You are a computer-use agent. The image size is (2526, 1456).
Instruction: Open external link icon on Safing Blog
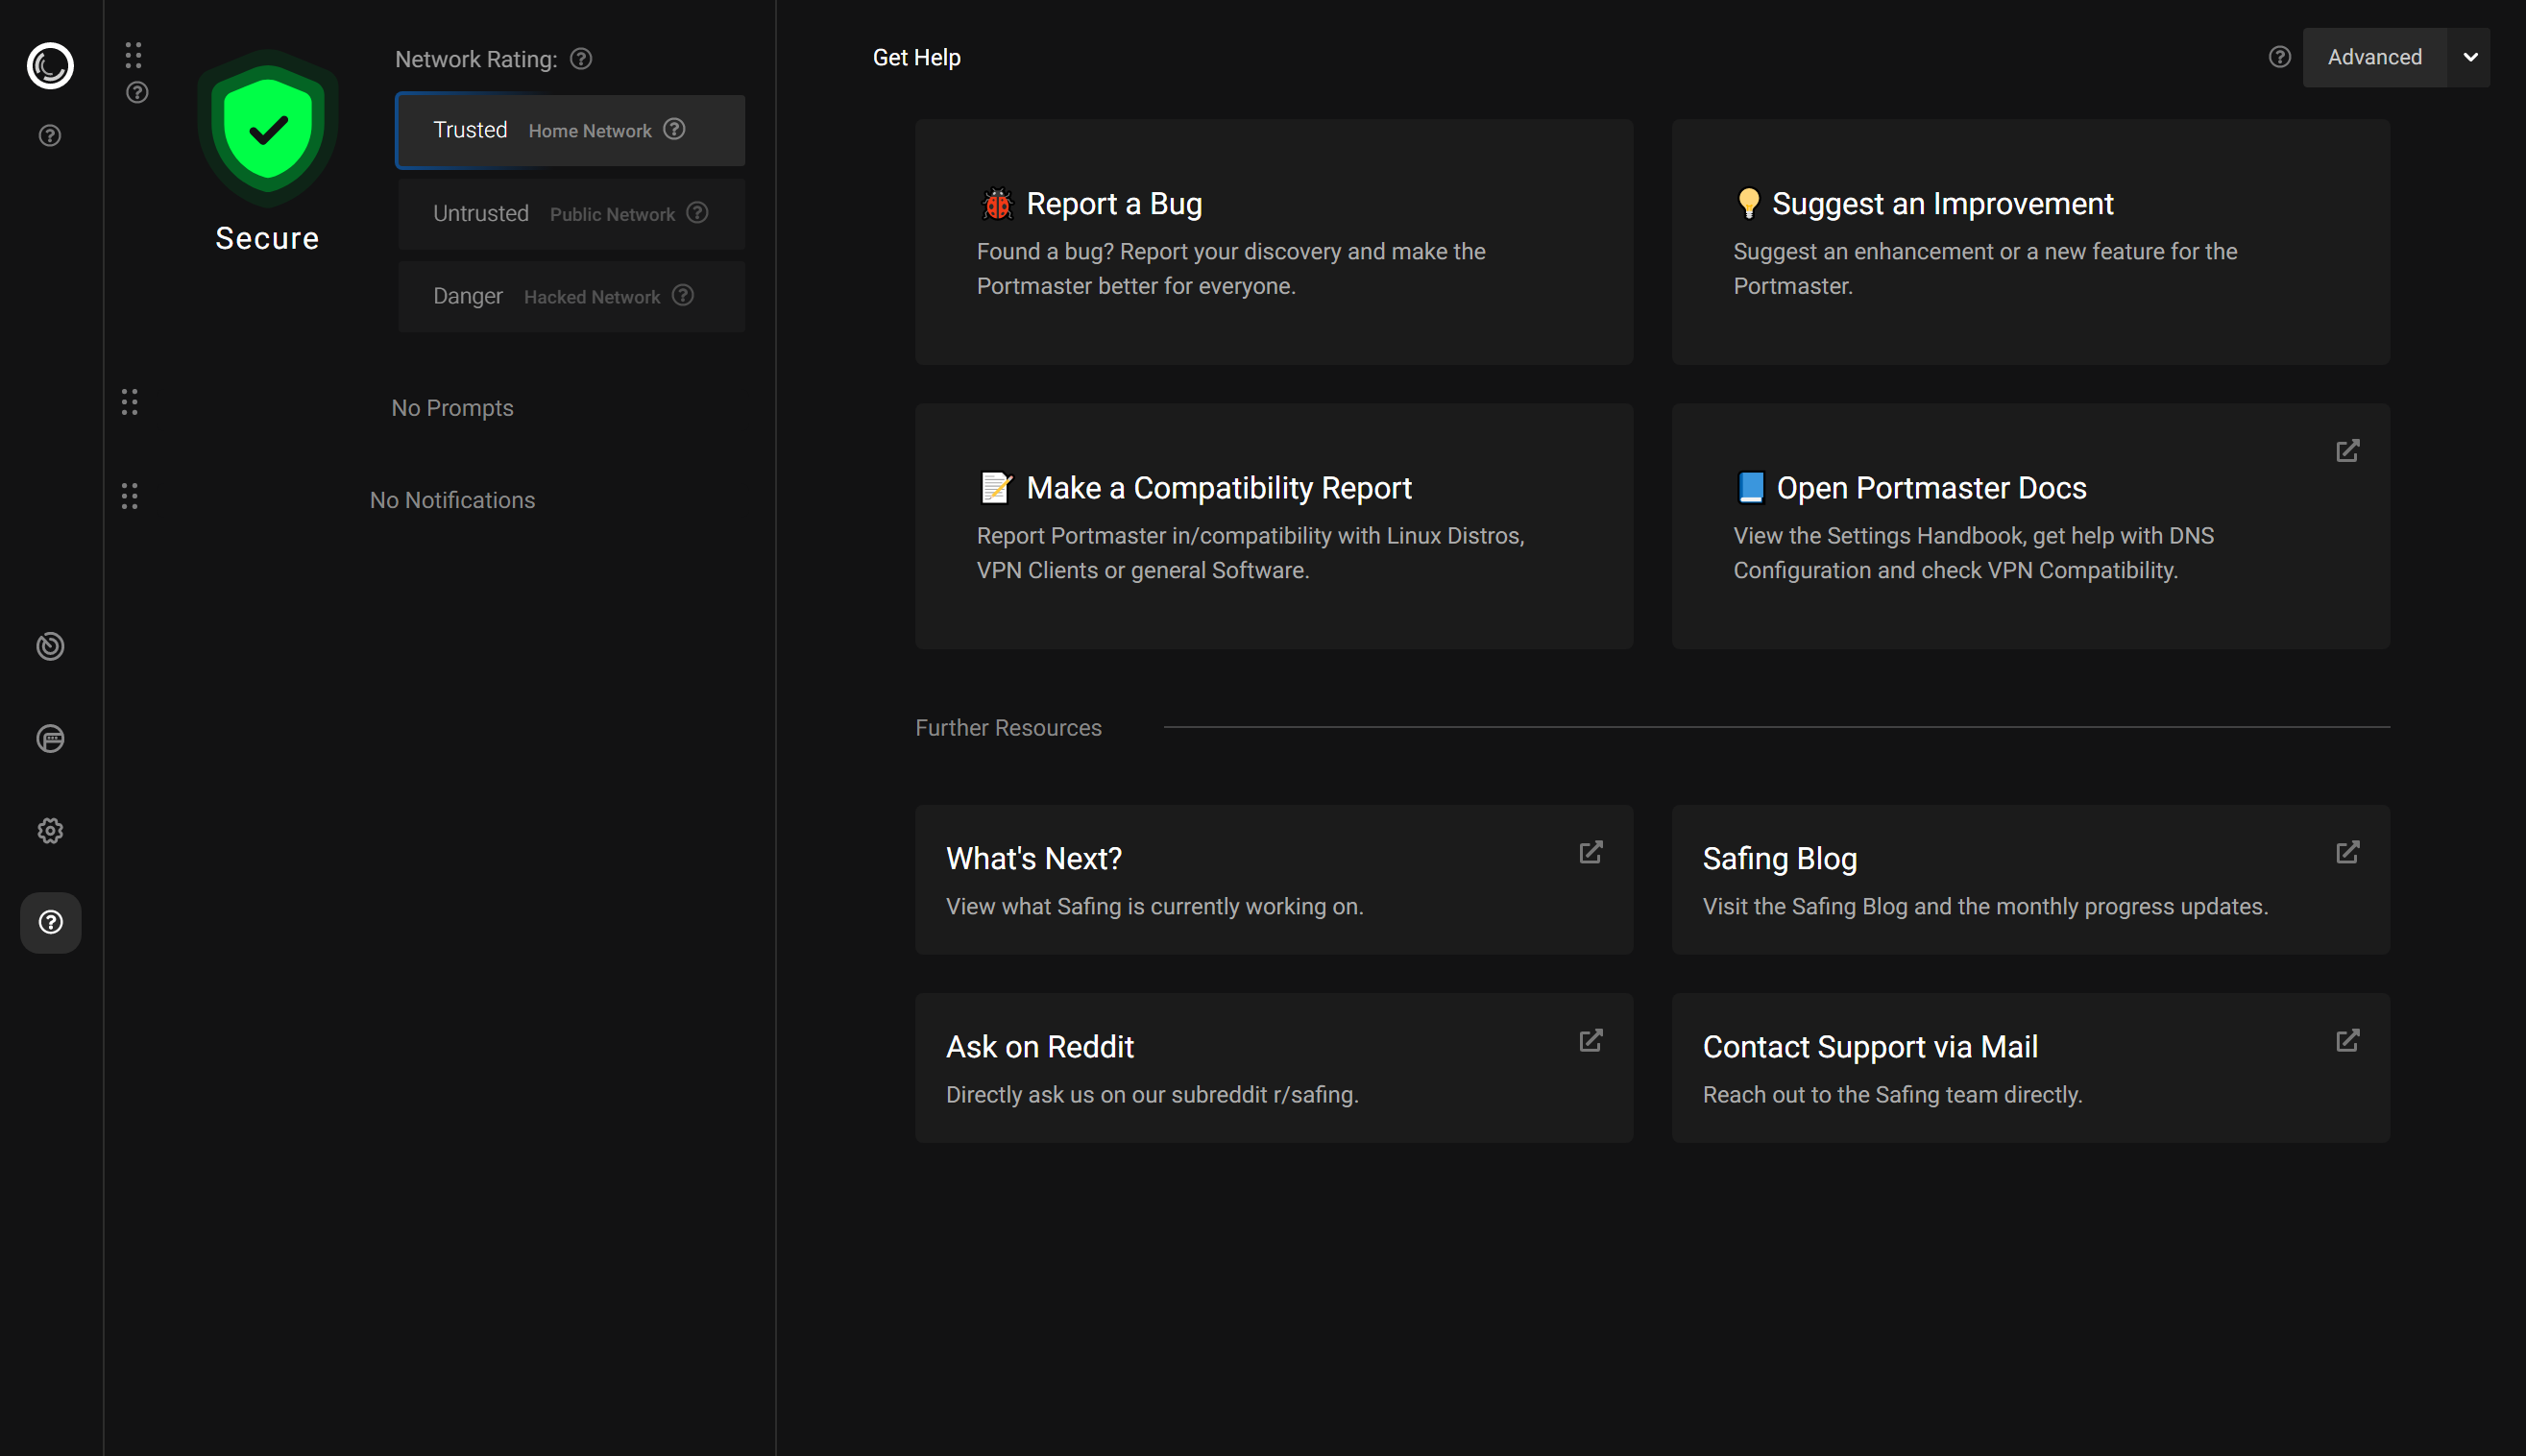2347,852
